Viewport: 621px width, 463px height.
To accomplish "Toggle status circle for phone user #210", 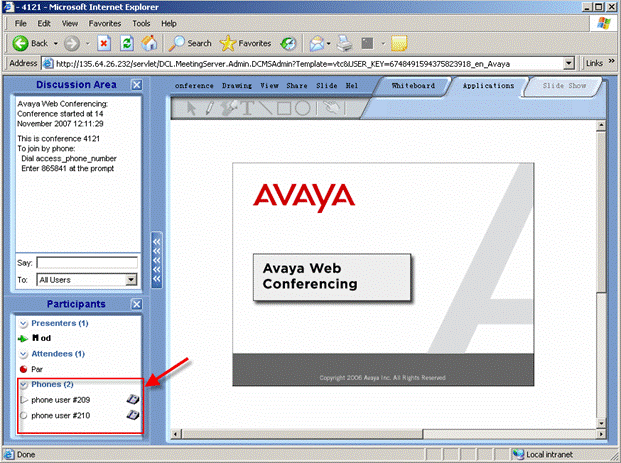I will click(23, 415).
